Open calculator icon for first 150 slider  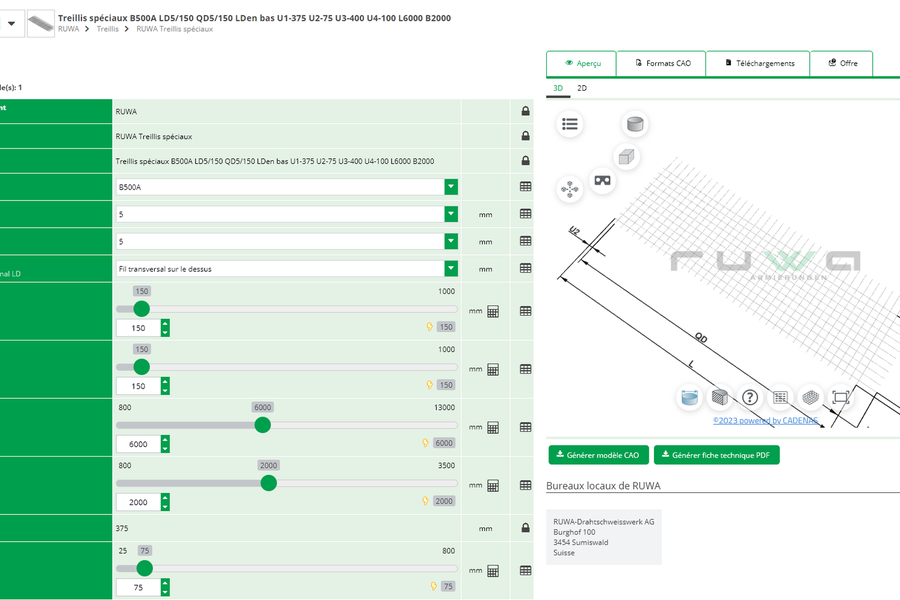pos(493,311)
